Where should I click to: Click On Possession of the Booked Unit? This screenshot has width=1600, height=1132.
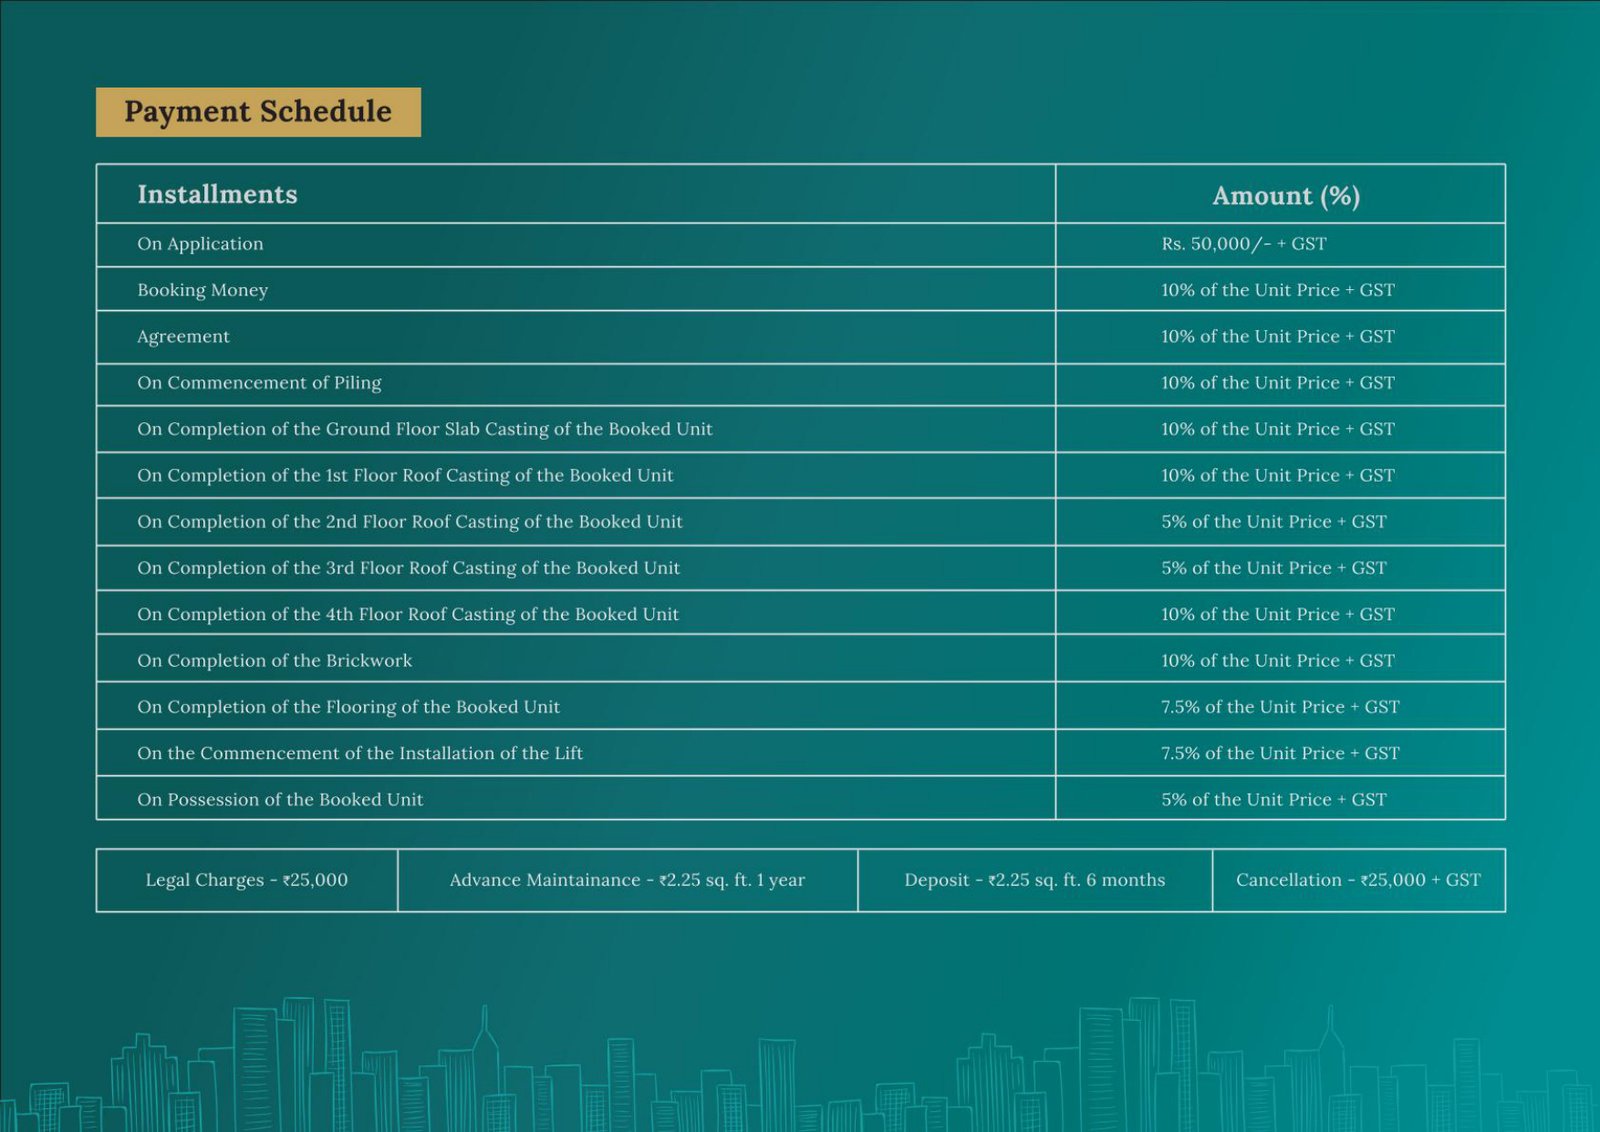(280, 800)
